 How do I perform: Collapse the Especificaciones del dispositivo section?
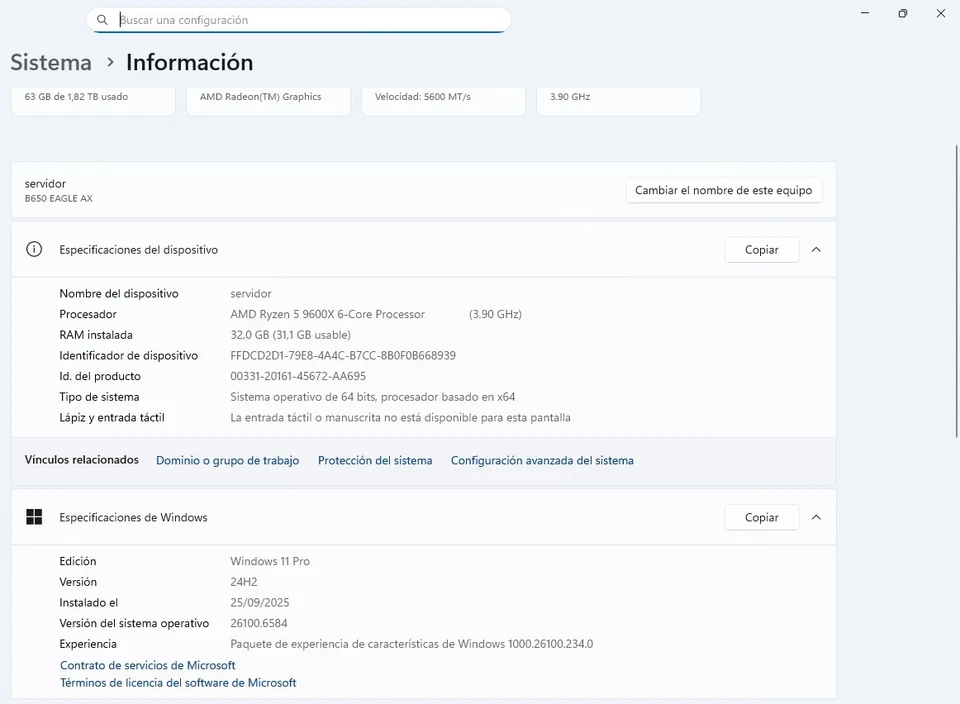pyautogui.click(x=816, y=250)
